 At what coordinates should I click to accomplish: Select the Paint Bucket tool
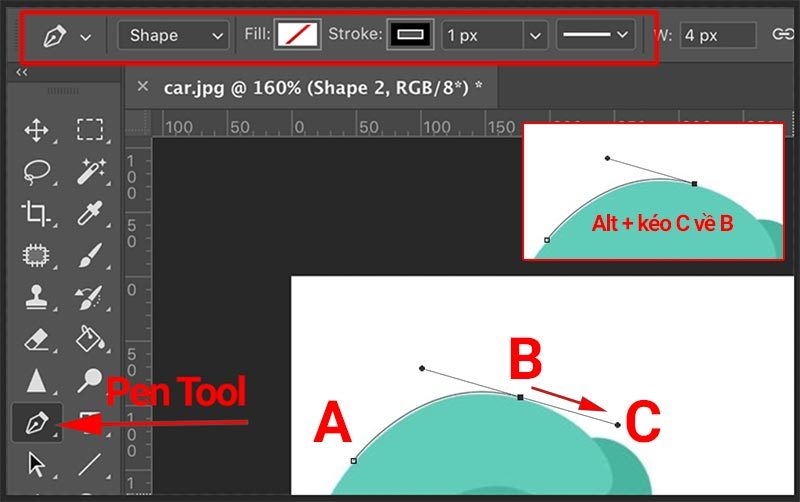point(90,339)
